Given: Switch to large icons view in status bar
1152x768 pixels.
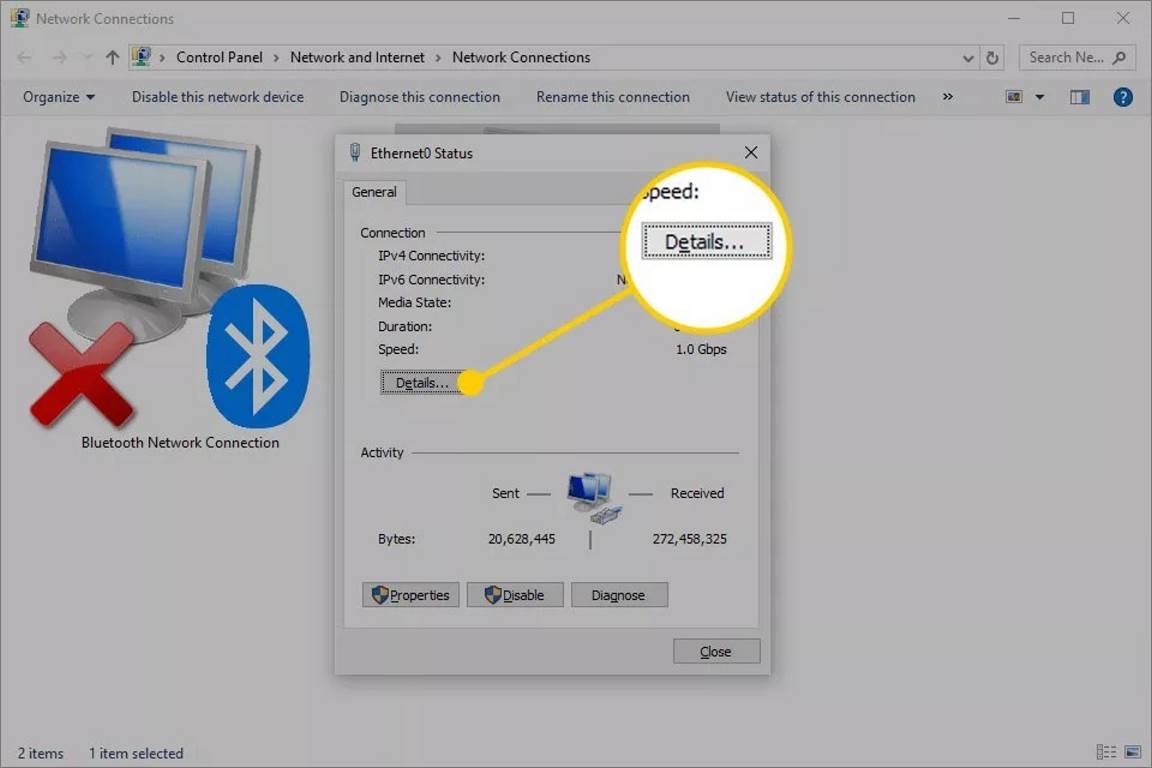Looking at the screenshot, I should point(1132,752).
